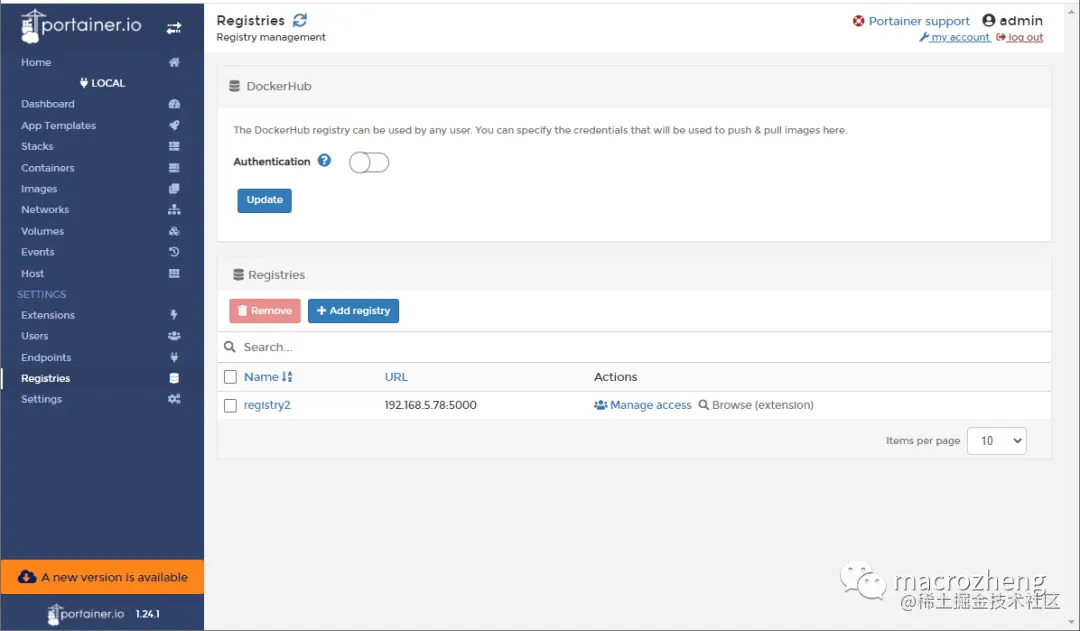Click the Host grid icon
This screenshot has height=631, width=1080.
[174, 273]
